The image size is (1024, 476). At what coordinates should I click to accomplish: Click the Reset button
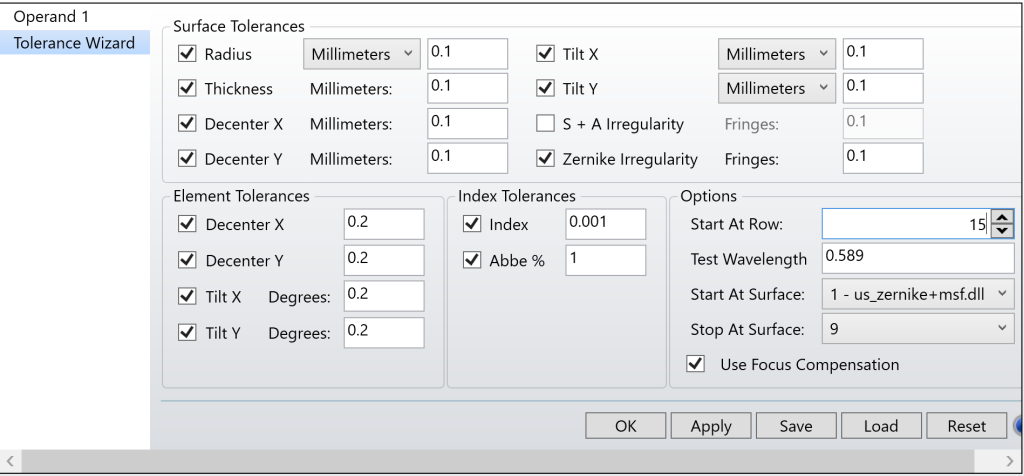pos(965,426)
